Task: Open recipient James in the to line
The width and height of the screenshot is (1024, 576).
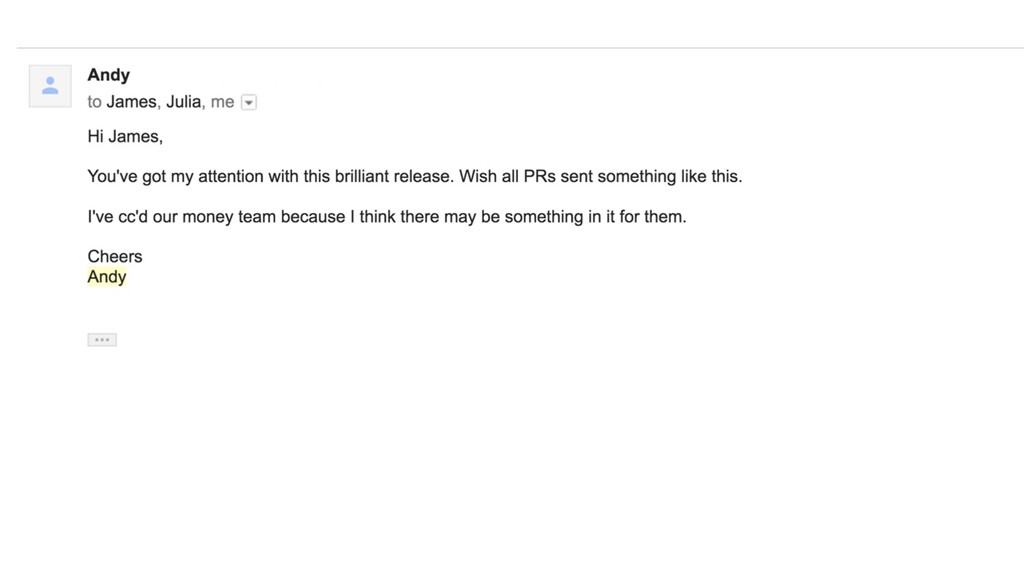Action: [x=131, y=102]
